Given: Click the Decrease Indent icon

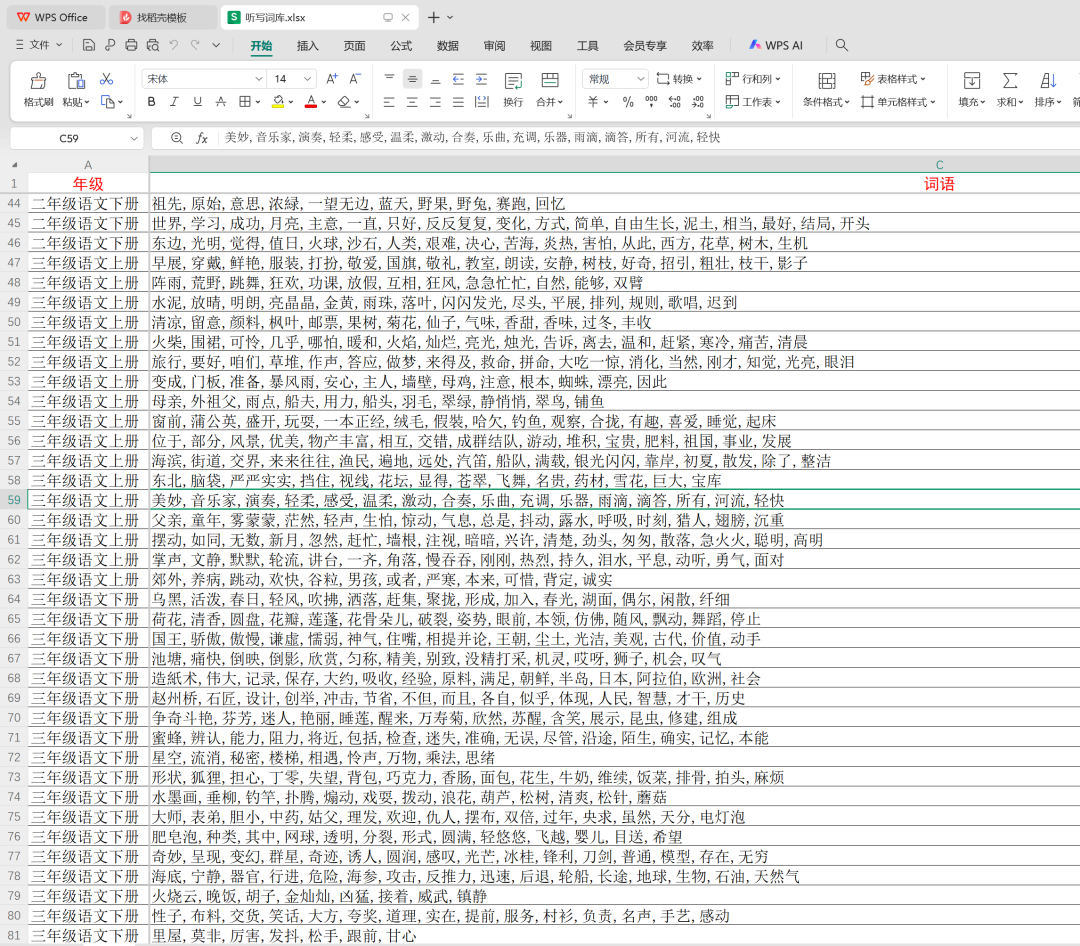Looking at the screenshot, I should pos(458,79).
